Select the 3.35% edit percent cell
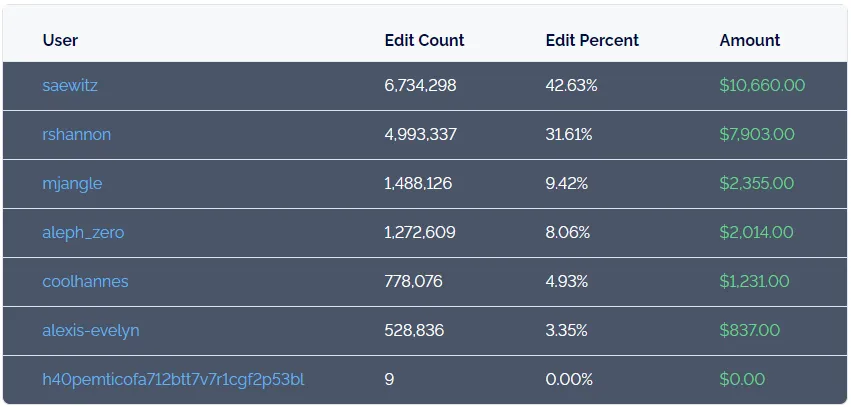Screen dimensions: 851x407 point(567,330)
